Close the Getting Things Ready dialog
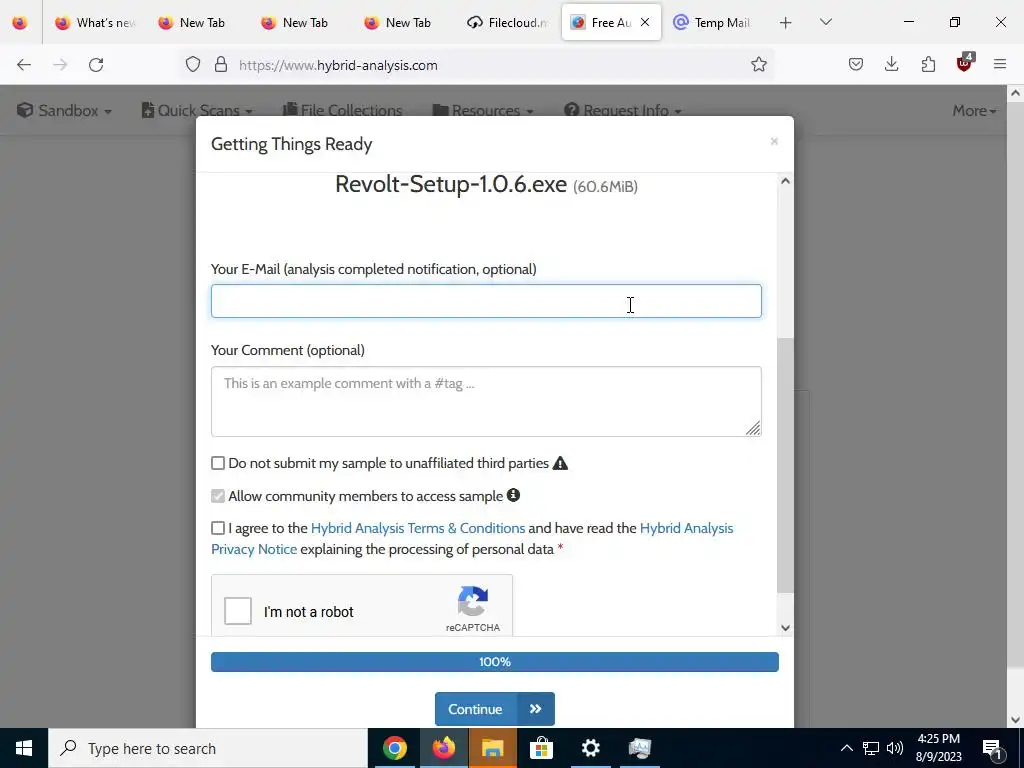The width and height of the screenshot is (1024, 768). (x=774, y=142)
